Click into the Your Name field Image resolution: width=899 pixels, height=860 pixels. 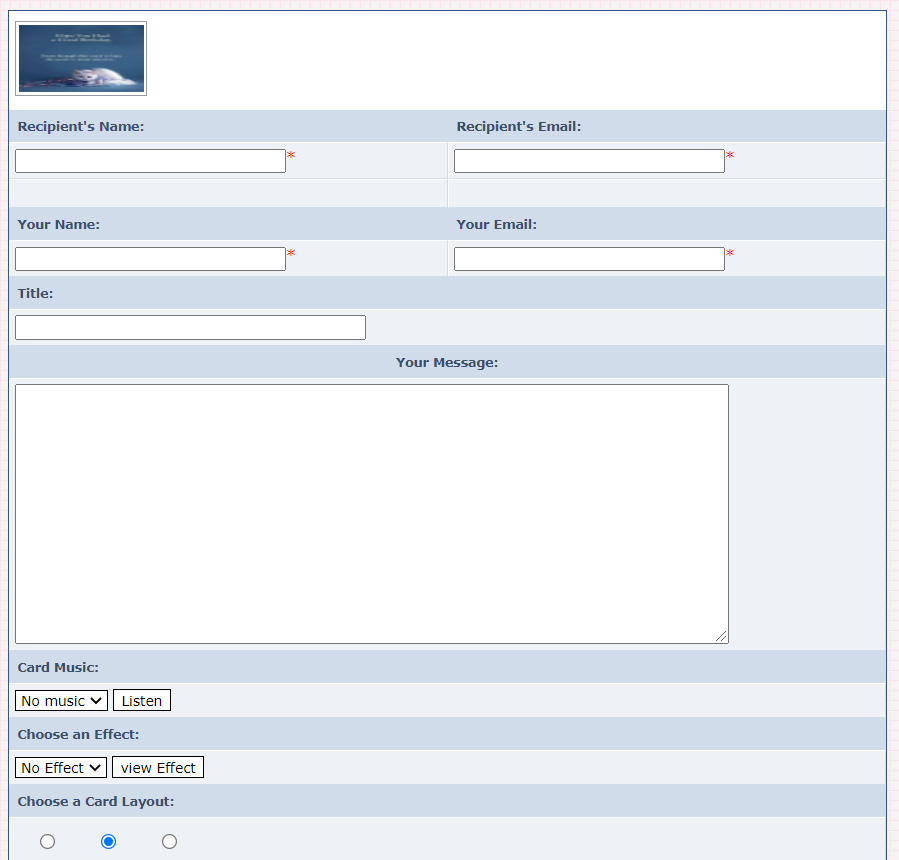pos(150,259)
